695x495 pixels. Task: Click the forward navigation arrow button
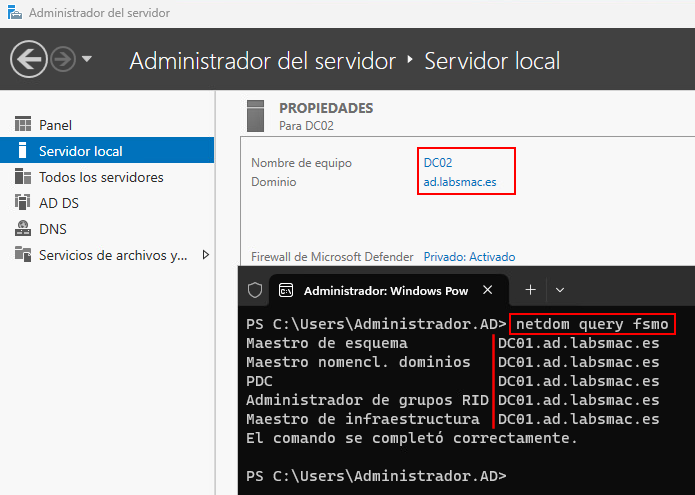[63, 59]
